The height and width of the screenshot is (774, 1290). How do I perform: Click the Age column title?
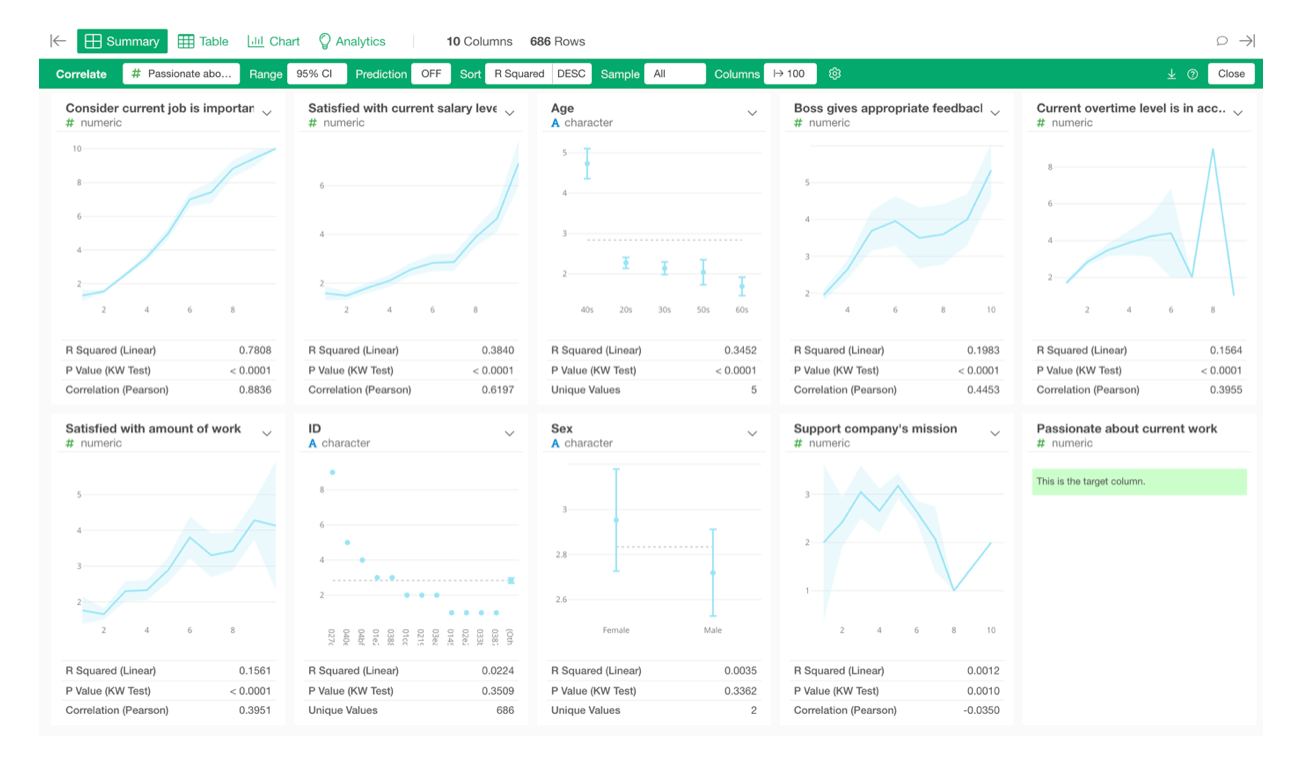point(562,108)
